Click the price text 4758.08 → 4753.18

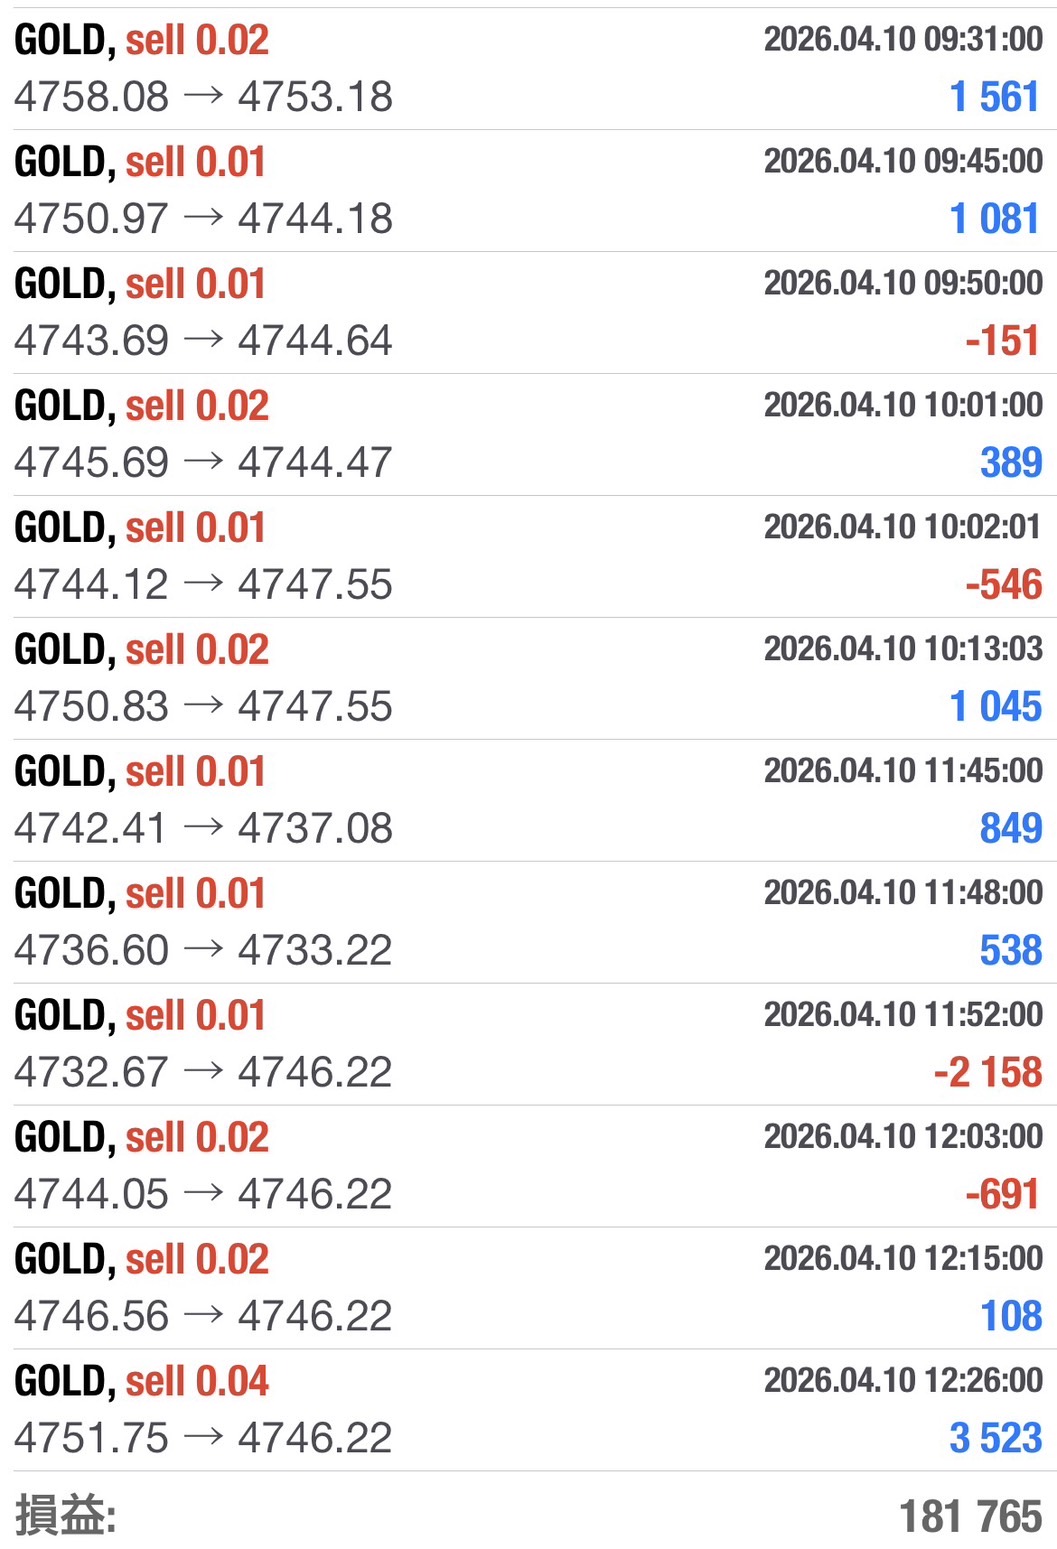[203, 97]
